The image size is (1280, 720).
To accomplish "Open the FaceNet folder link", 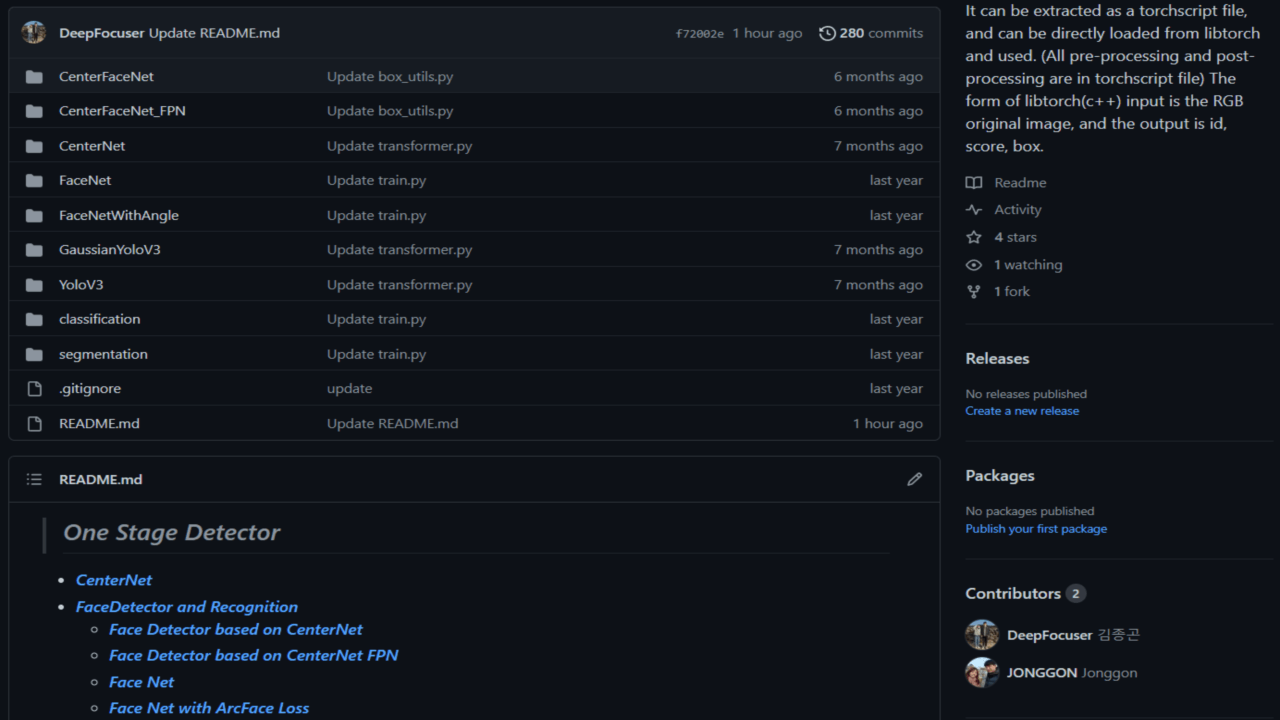I will pyautogui.click(x=85, y=181).
